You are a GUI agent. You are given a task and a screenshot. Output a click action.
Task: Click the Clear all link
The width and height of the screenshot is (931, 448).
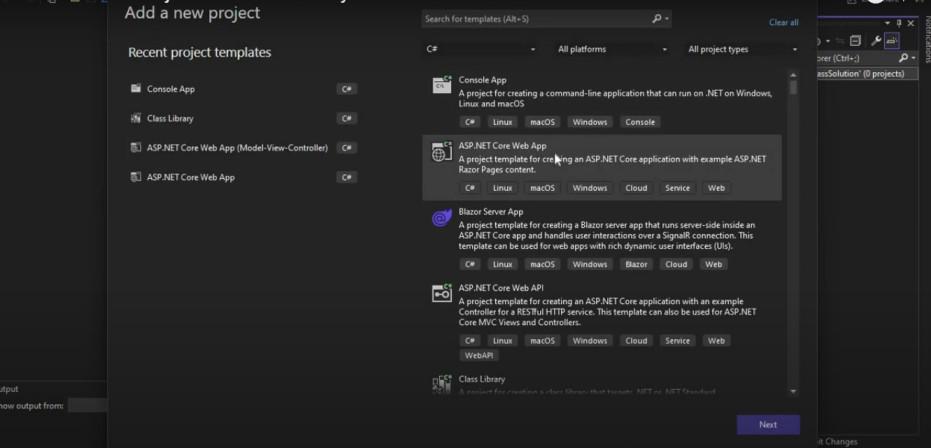tap(783, 23)
